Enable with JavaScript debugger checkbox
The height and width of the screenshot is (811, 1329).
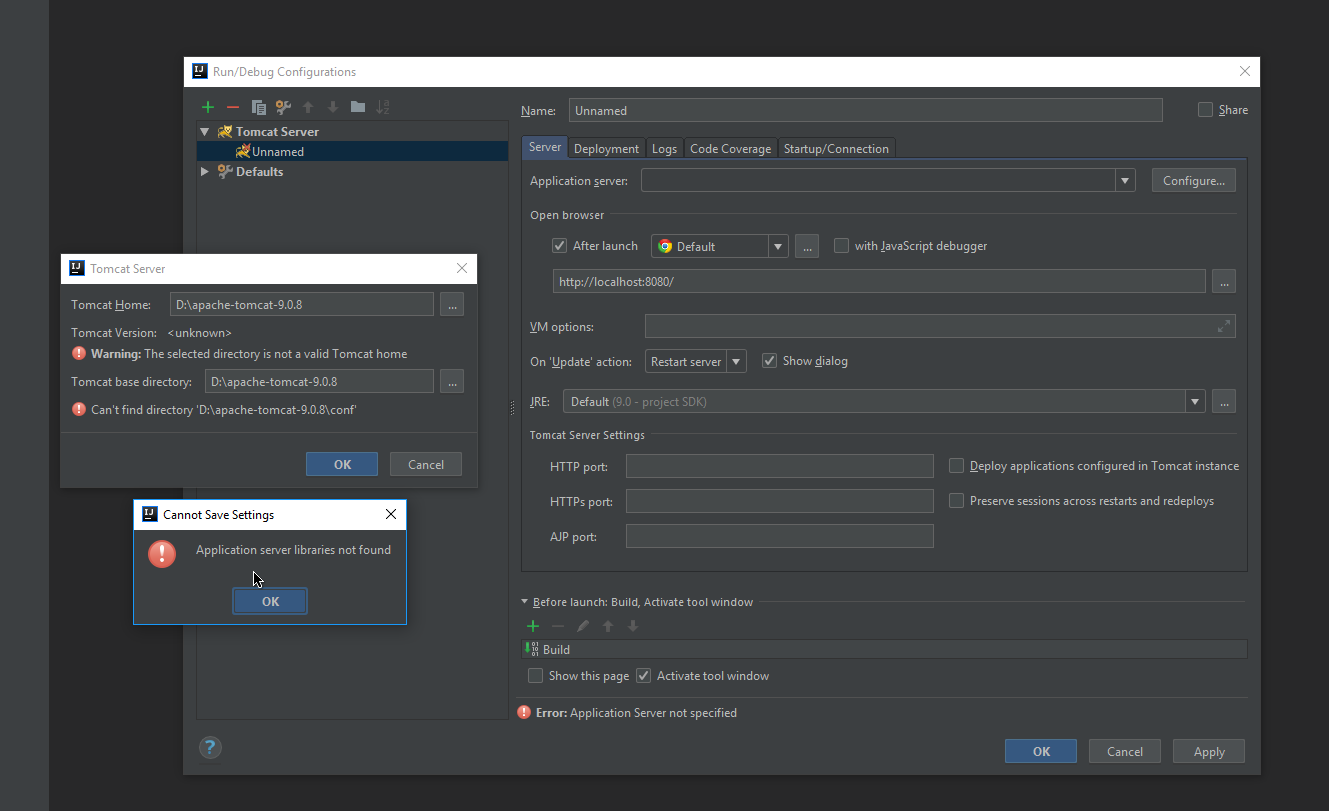[x=841, y=246]
